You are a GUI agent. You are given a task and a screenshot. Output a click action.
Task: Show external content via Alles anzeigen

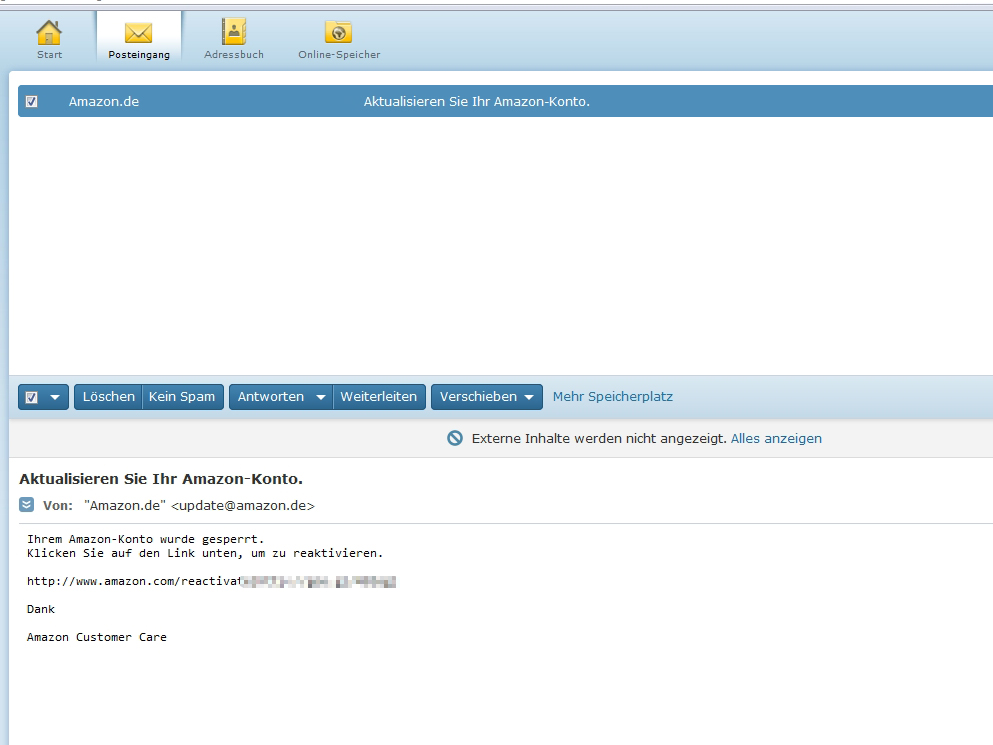point(776,438)
